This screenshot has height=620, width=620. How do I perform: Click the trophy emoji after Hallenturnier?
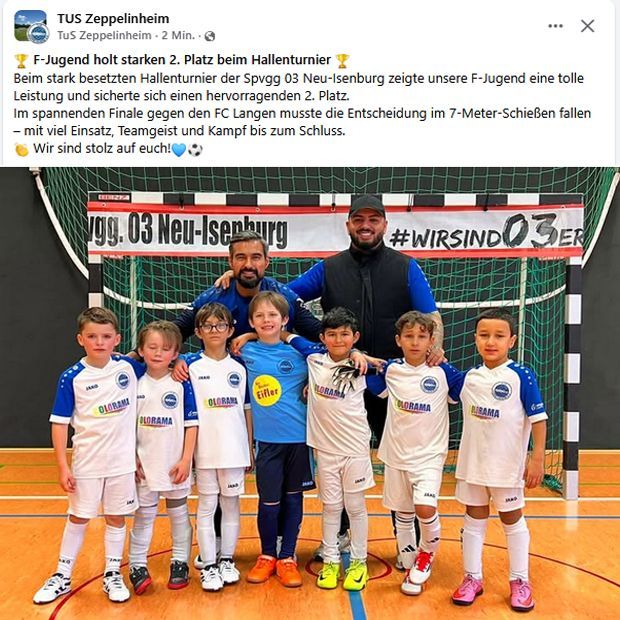[342, 60]
